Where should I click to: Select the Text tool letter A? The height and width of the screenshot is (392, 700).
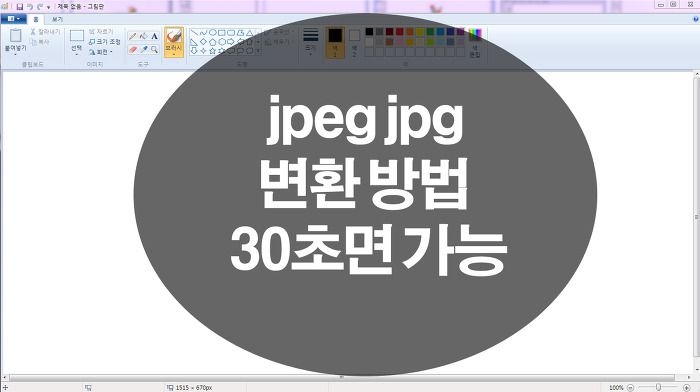(x=154, y=36)
